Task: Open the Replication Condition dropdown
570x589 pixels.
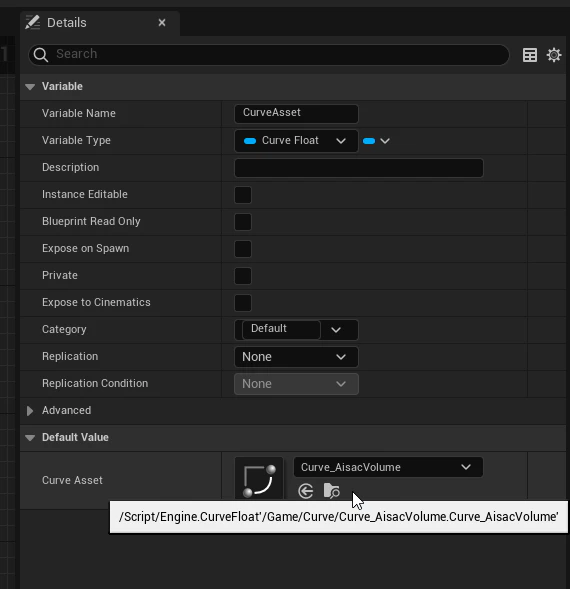Action: tap(296, 384)
